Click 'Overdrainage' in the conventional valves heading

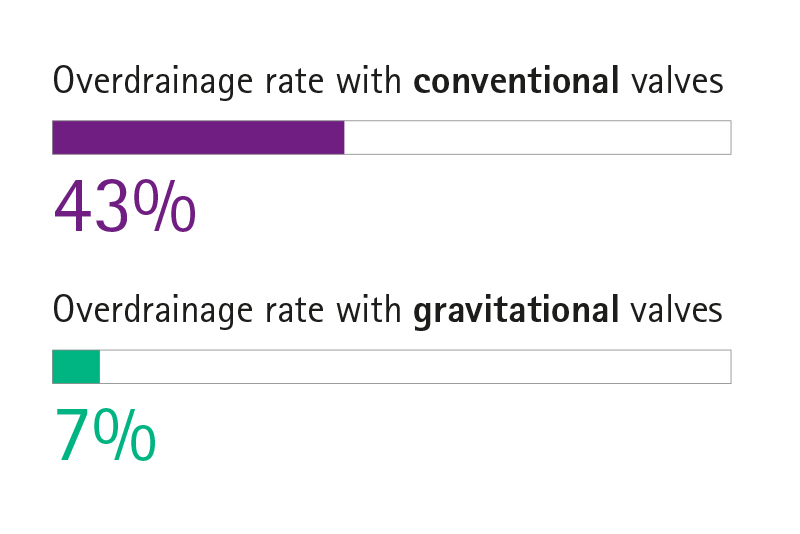153,82
